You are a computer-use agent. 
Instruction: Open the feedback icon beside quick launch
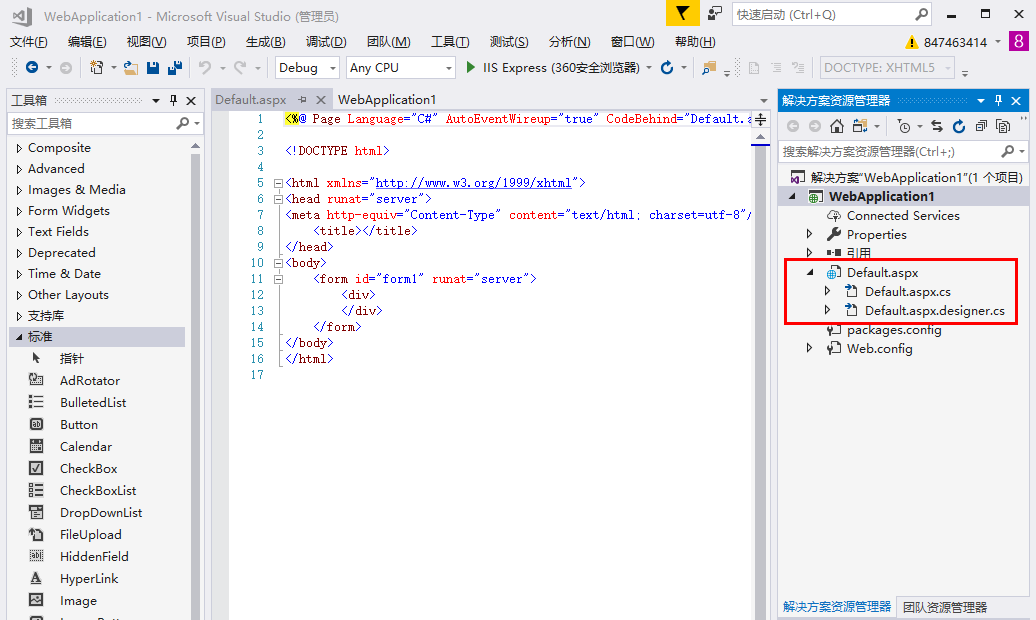pyautogui.click(x=714, y=14)
